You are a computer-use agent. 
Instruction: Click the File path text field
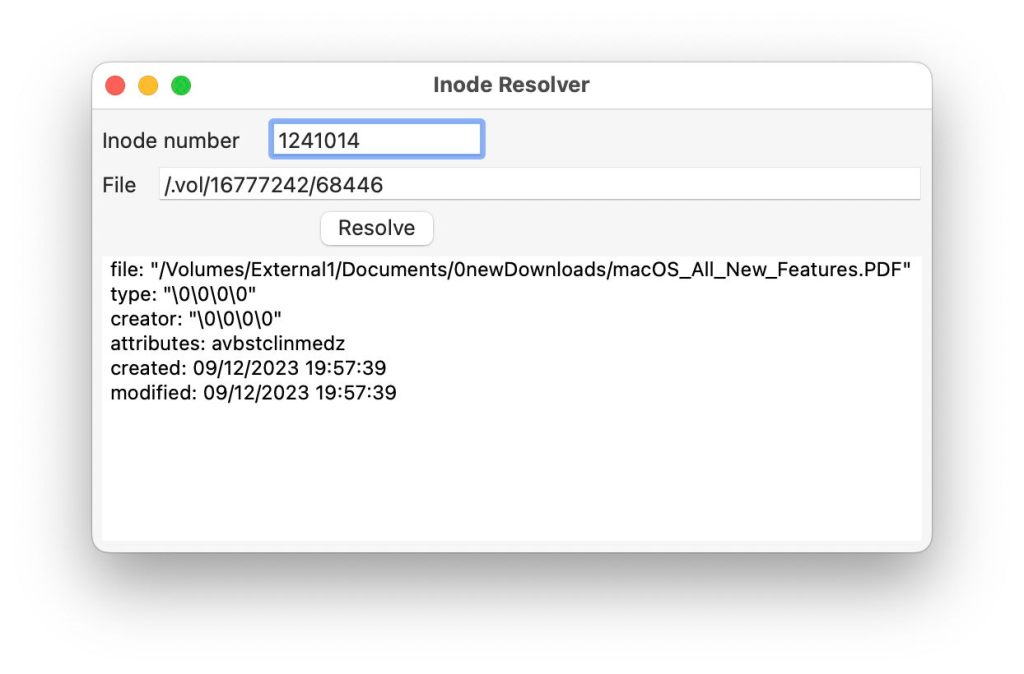click(539, 185)
